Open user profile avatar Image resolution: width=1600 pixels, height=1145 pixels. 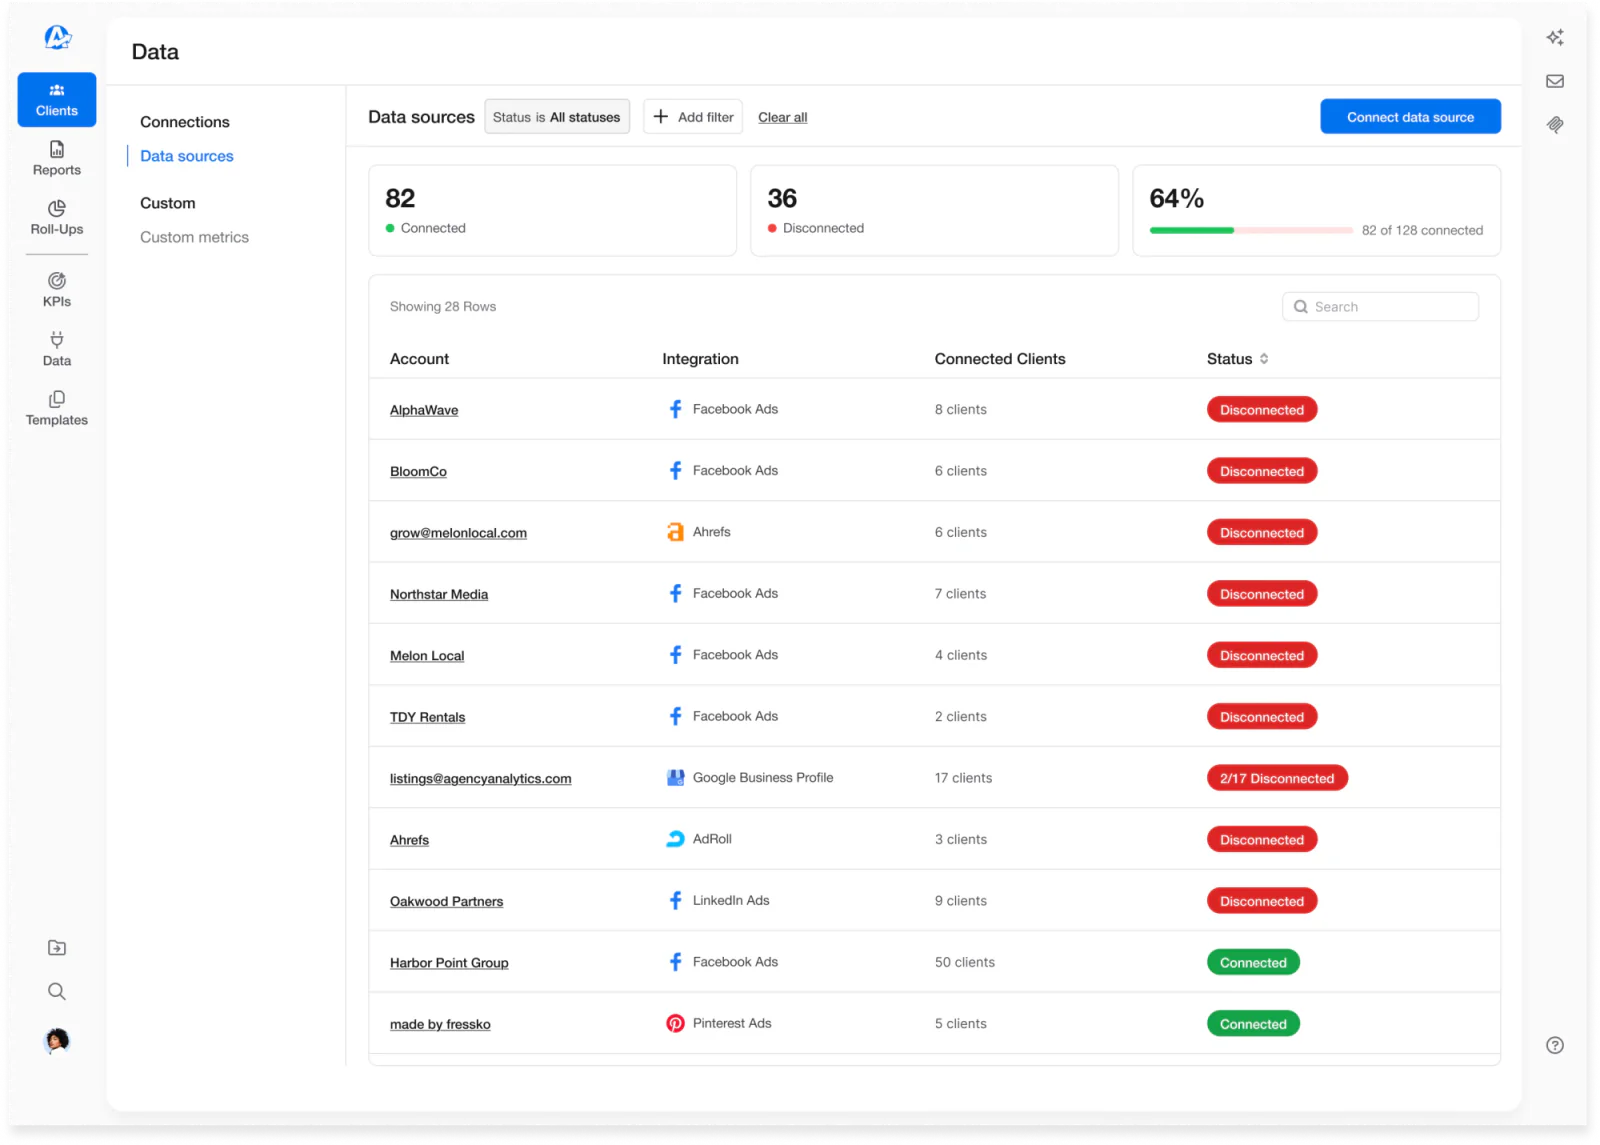coord(57,1041)
